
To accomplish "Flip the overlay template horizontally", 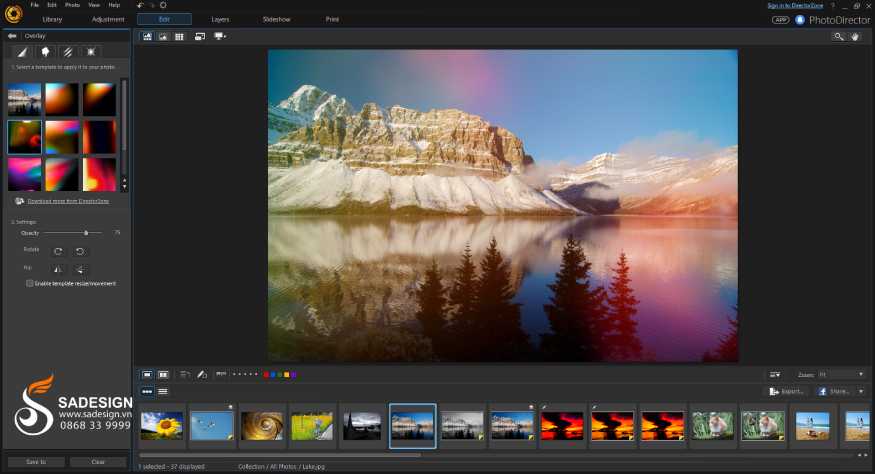I will pyautogui.click(x=58, y=270).
